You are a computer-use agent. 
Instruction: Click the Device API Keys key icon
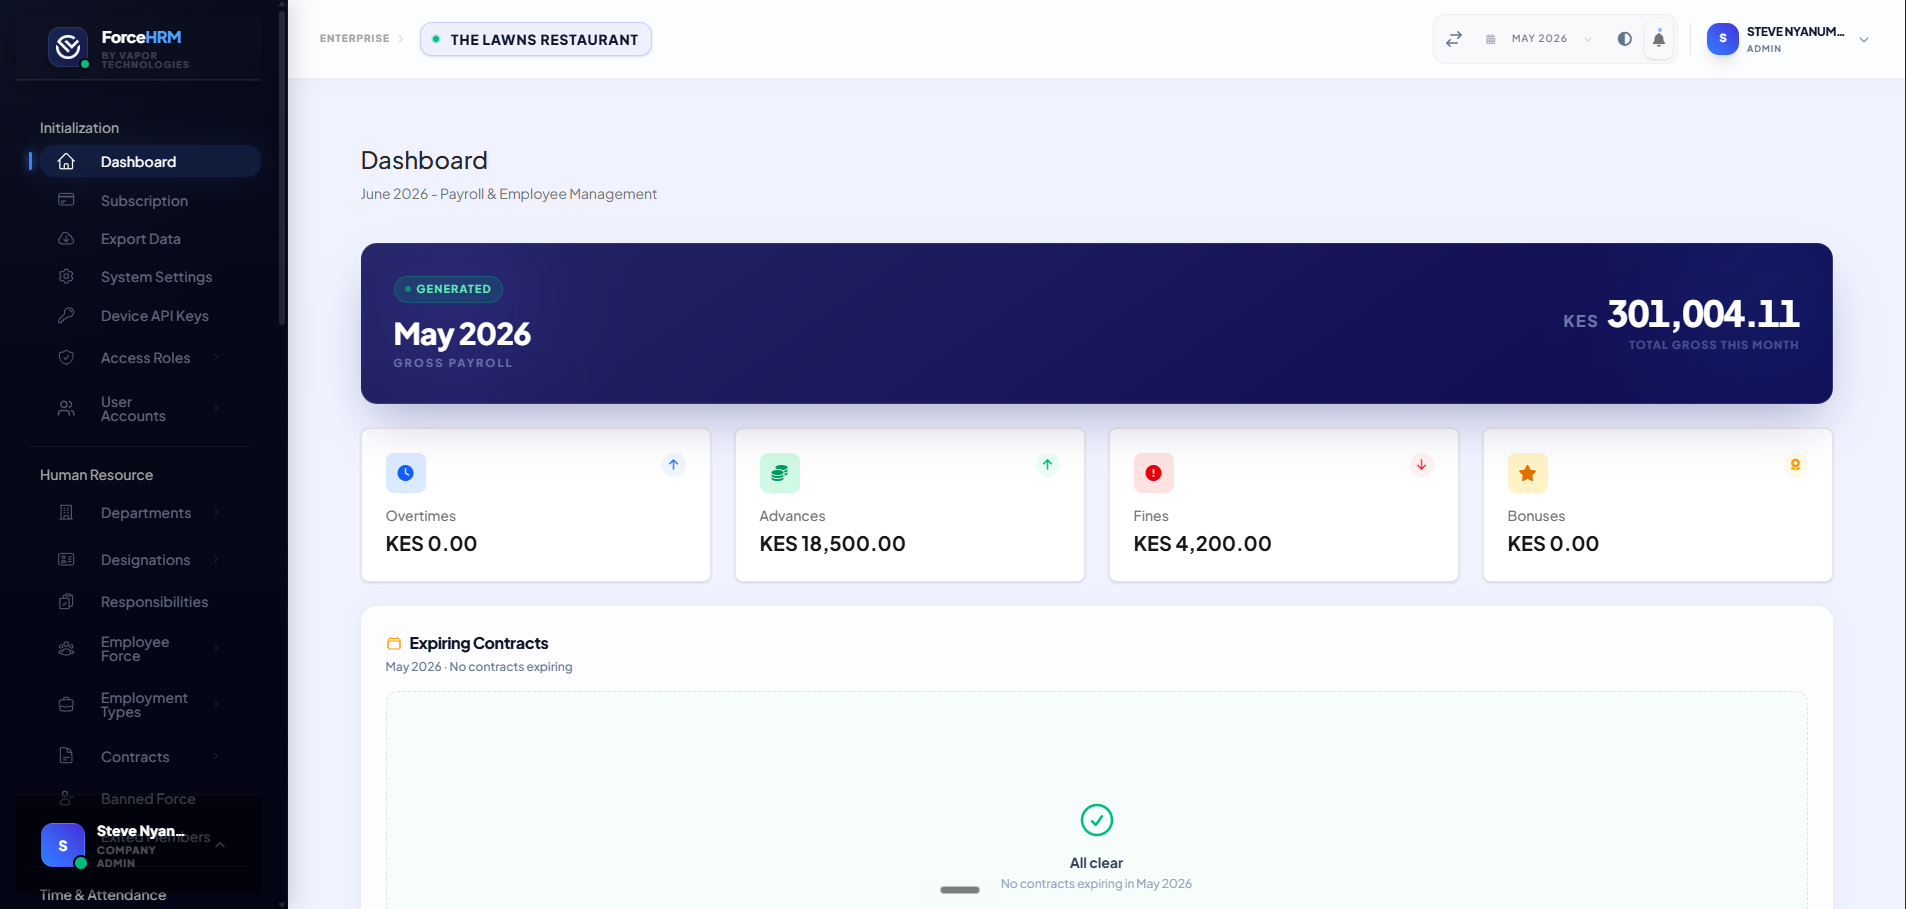click(66, 315)
